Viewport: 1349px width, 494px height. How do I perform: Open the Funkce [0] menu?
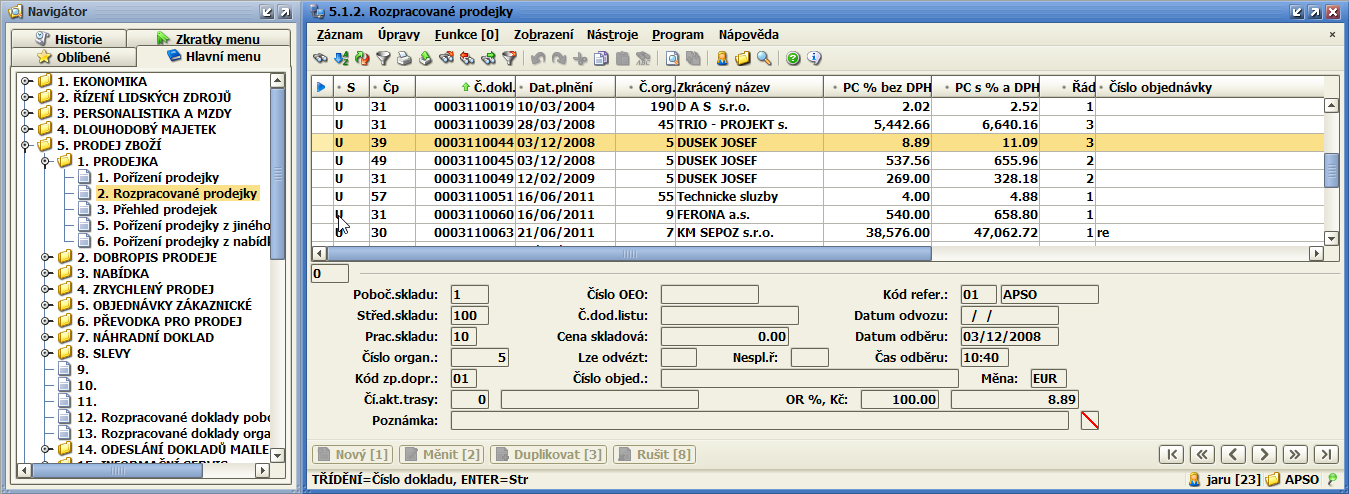click(x=466, y=34)
